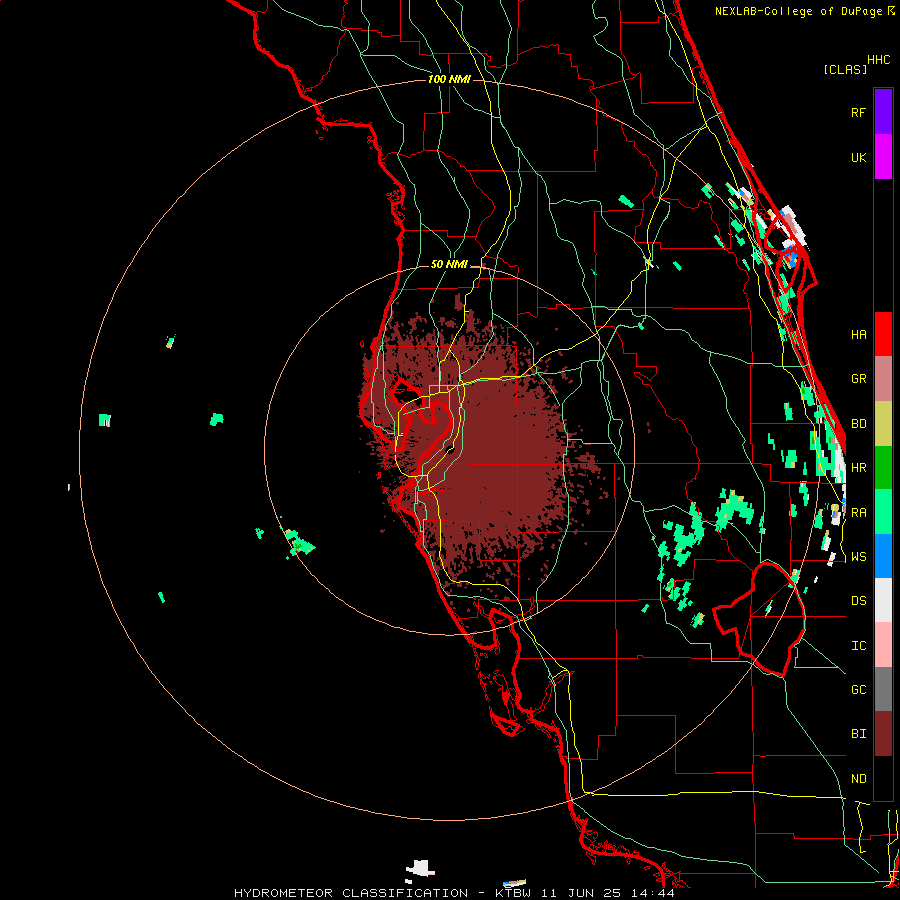Screen dimensions: 900x900
Task: Click the purple RF color swatch in legend
Action: tap(883, 112)
